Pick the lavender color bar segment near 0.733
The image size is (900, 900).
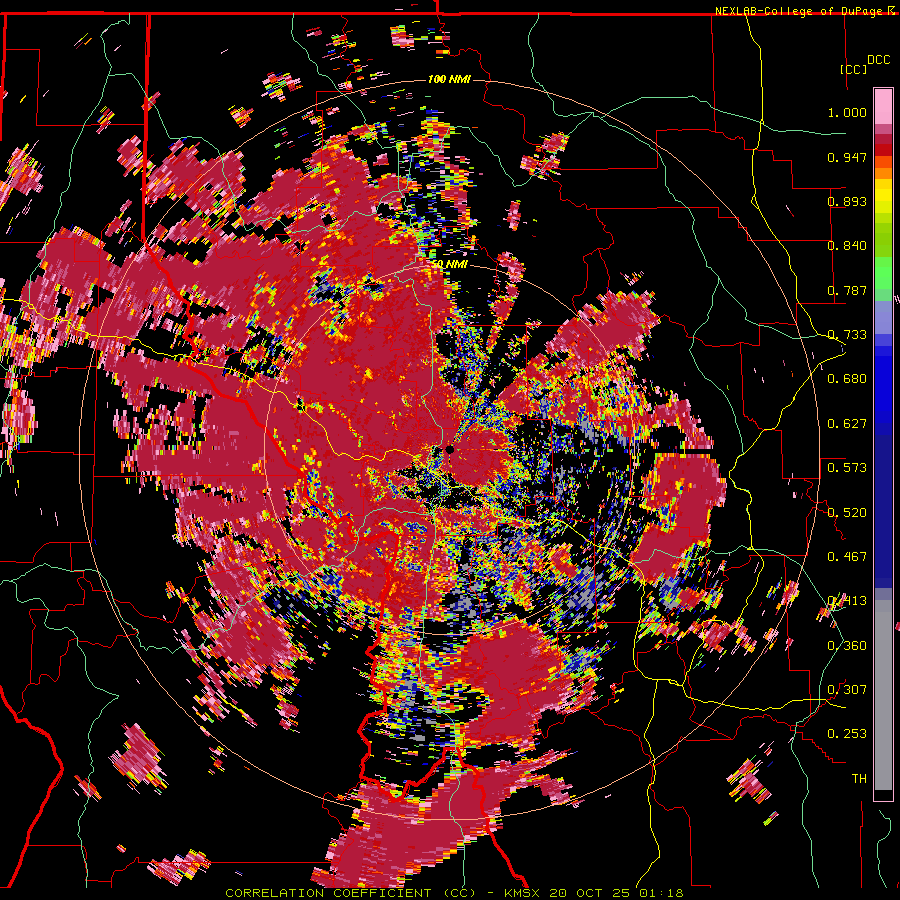pos(883,317)
